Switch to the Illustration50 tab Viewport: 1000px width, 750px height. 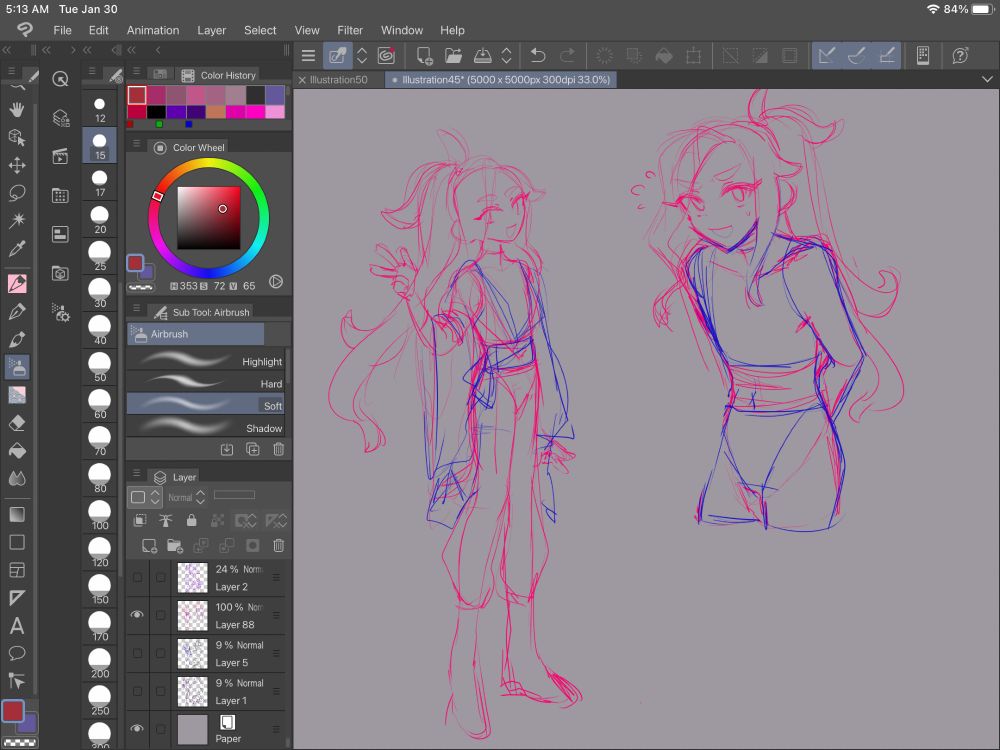[x=340, y=79]
